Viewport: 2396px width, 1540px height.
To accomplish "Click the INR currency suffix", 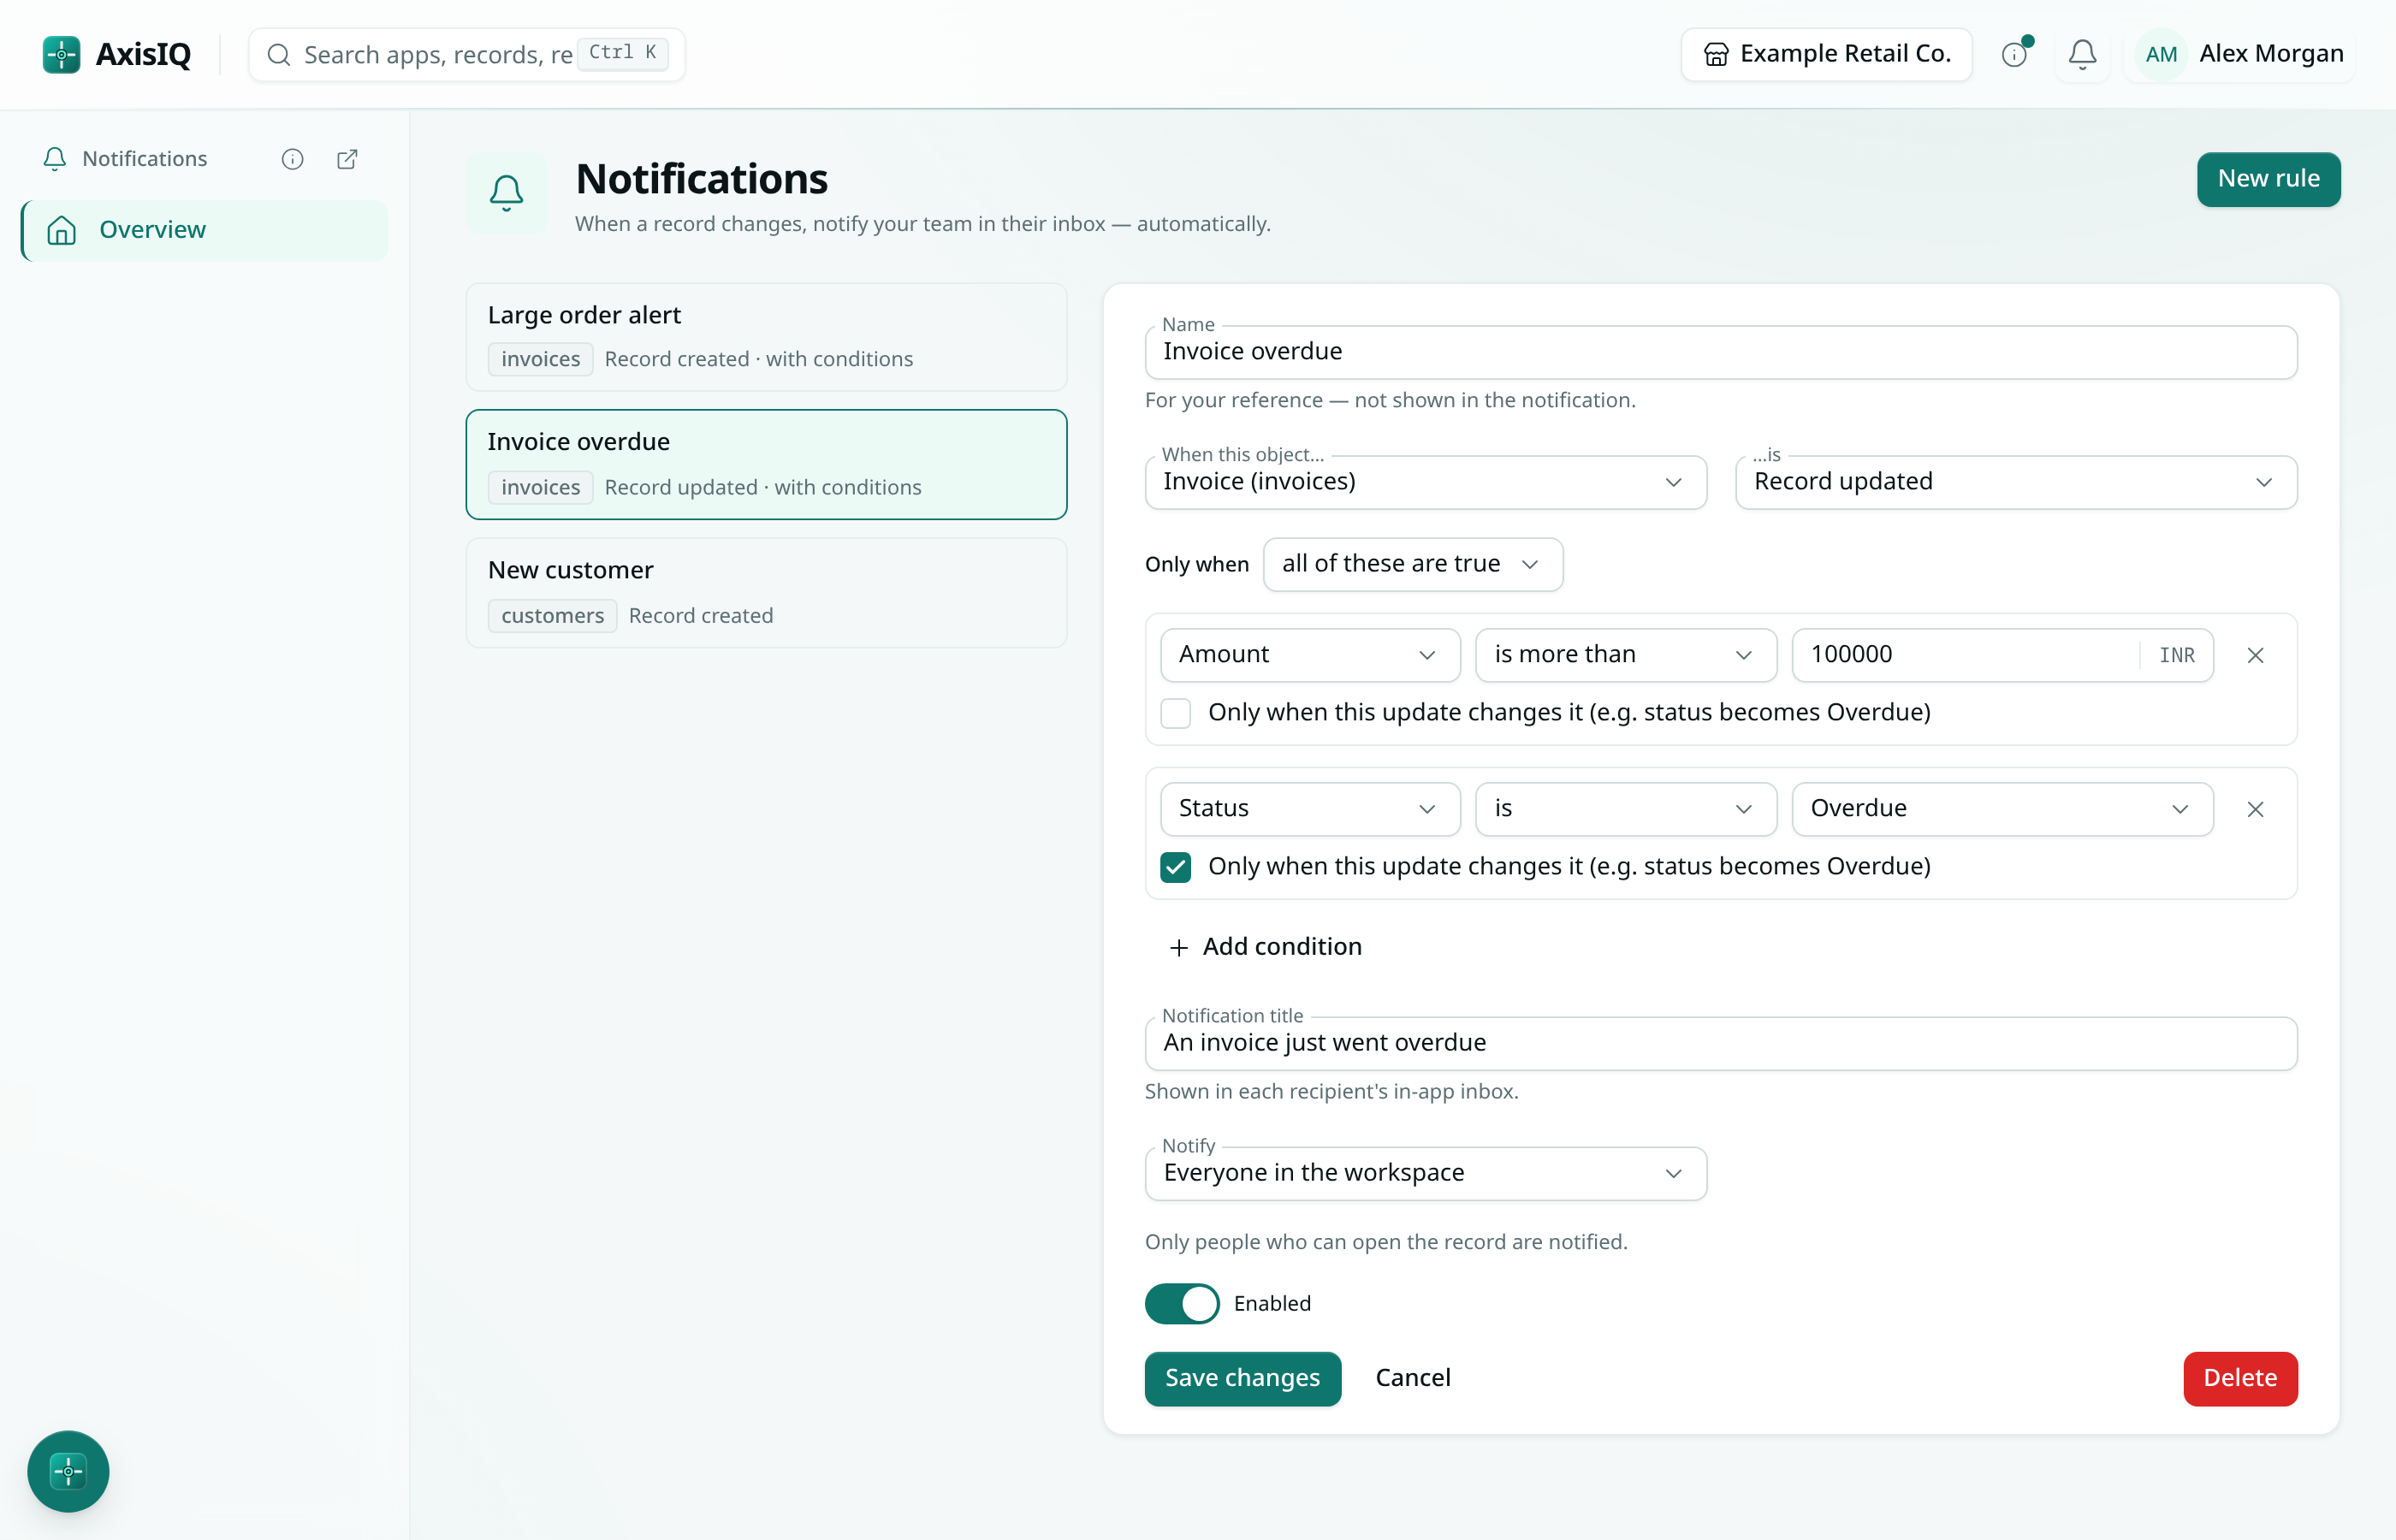I will click(2176, 655).
